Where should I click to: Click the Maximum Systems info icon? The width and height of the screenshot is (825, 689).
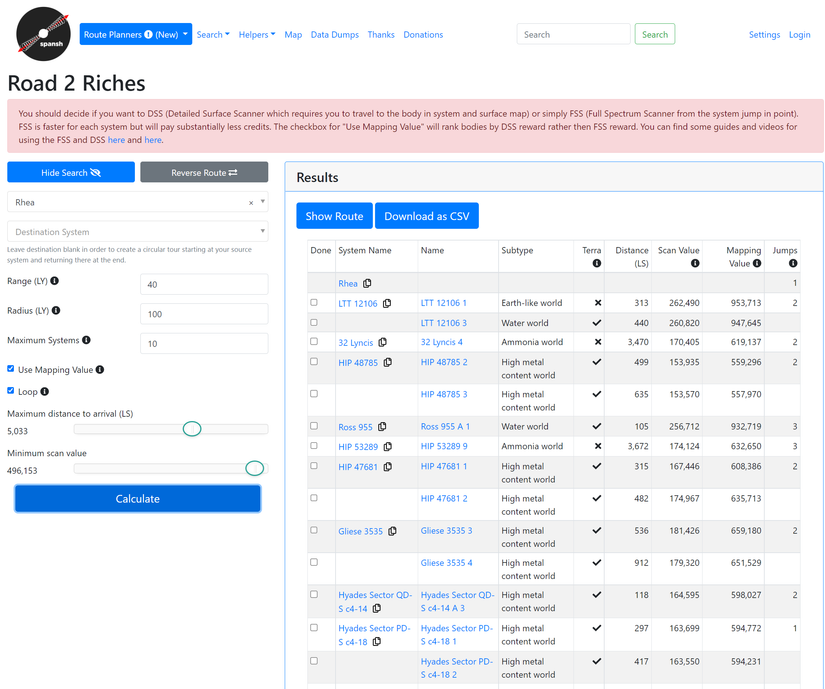tap(87, 340)
